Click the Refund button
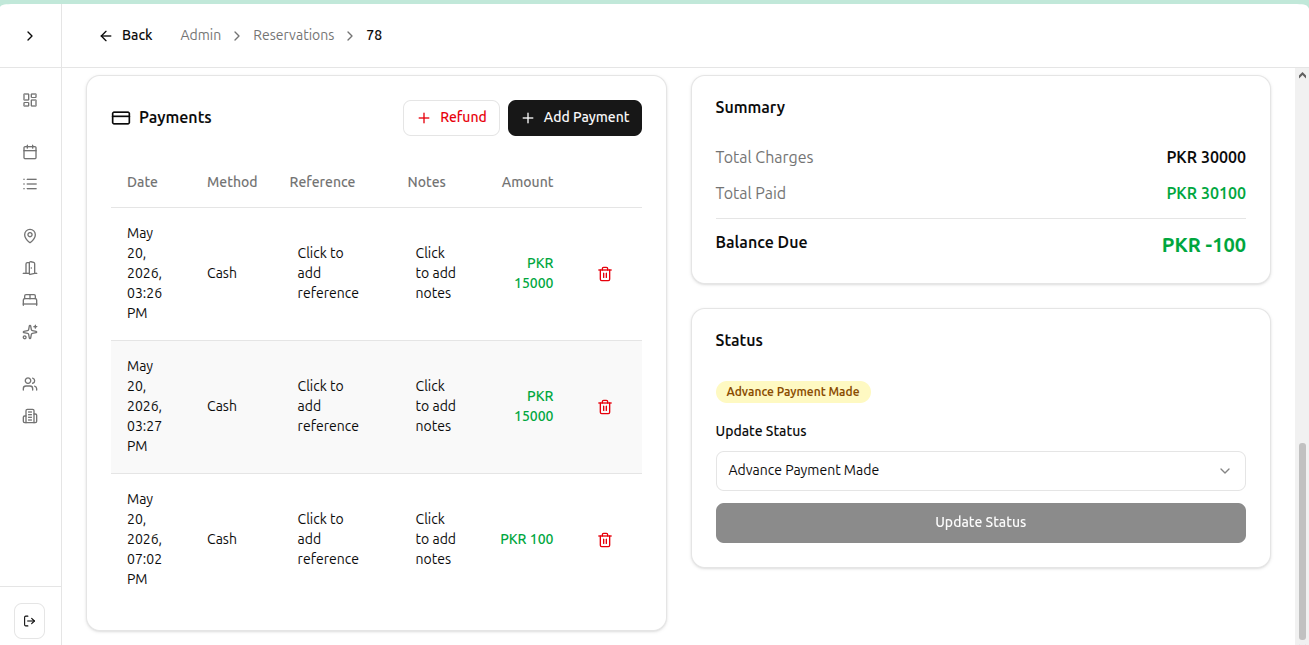Image resolution: width=1309 pixels, height=645 pixels. [x=451, y=117]
